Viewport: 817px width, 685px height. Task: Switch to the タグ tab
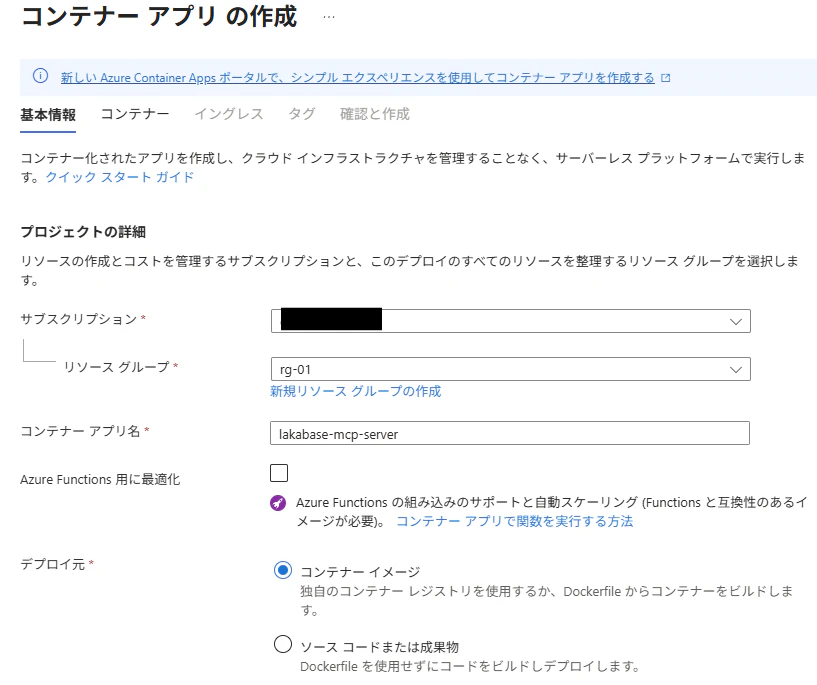302,114
